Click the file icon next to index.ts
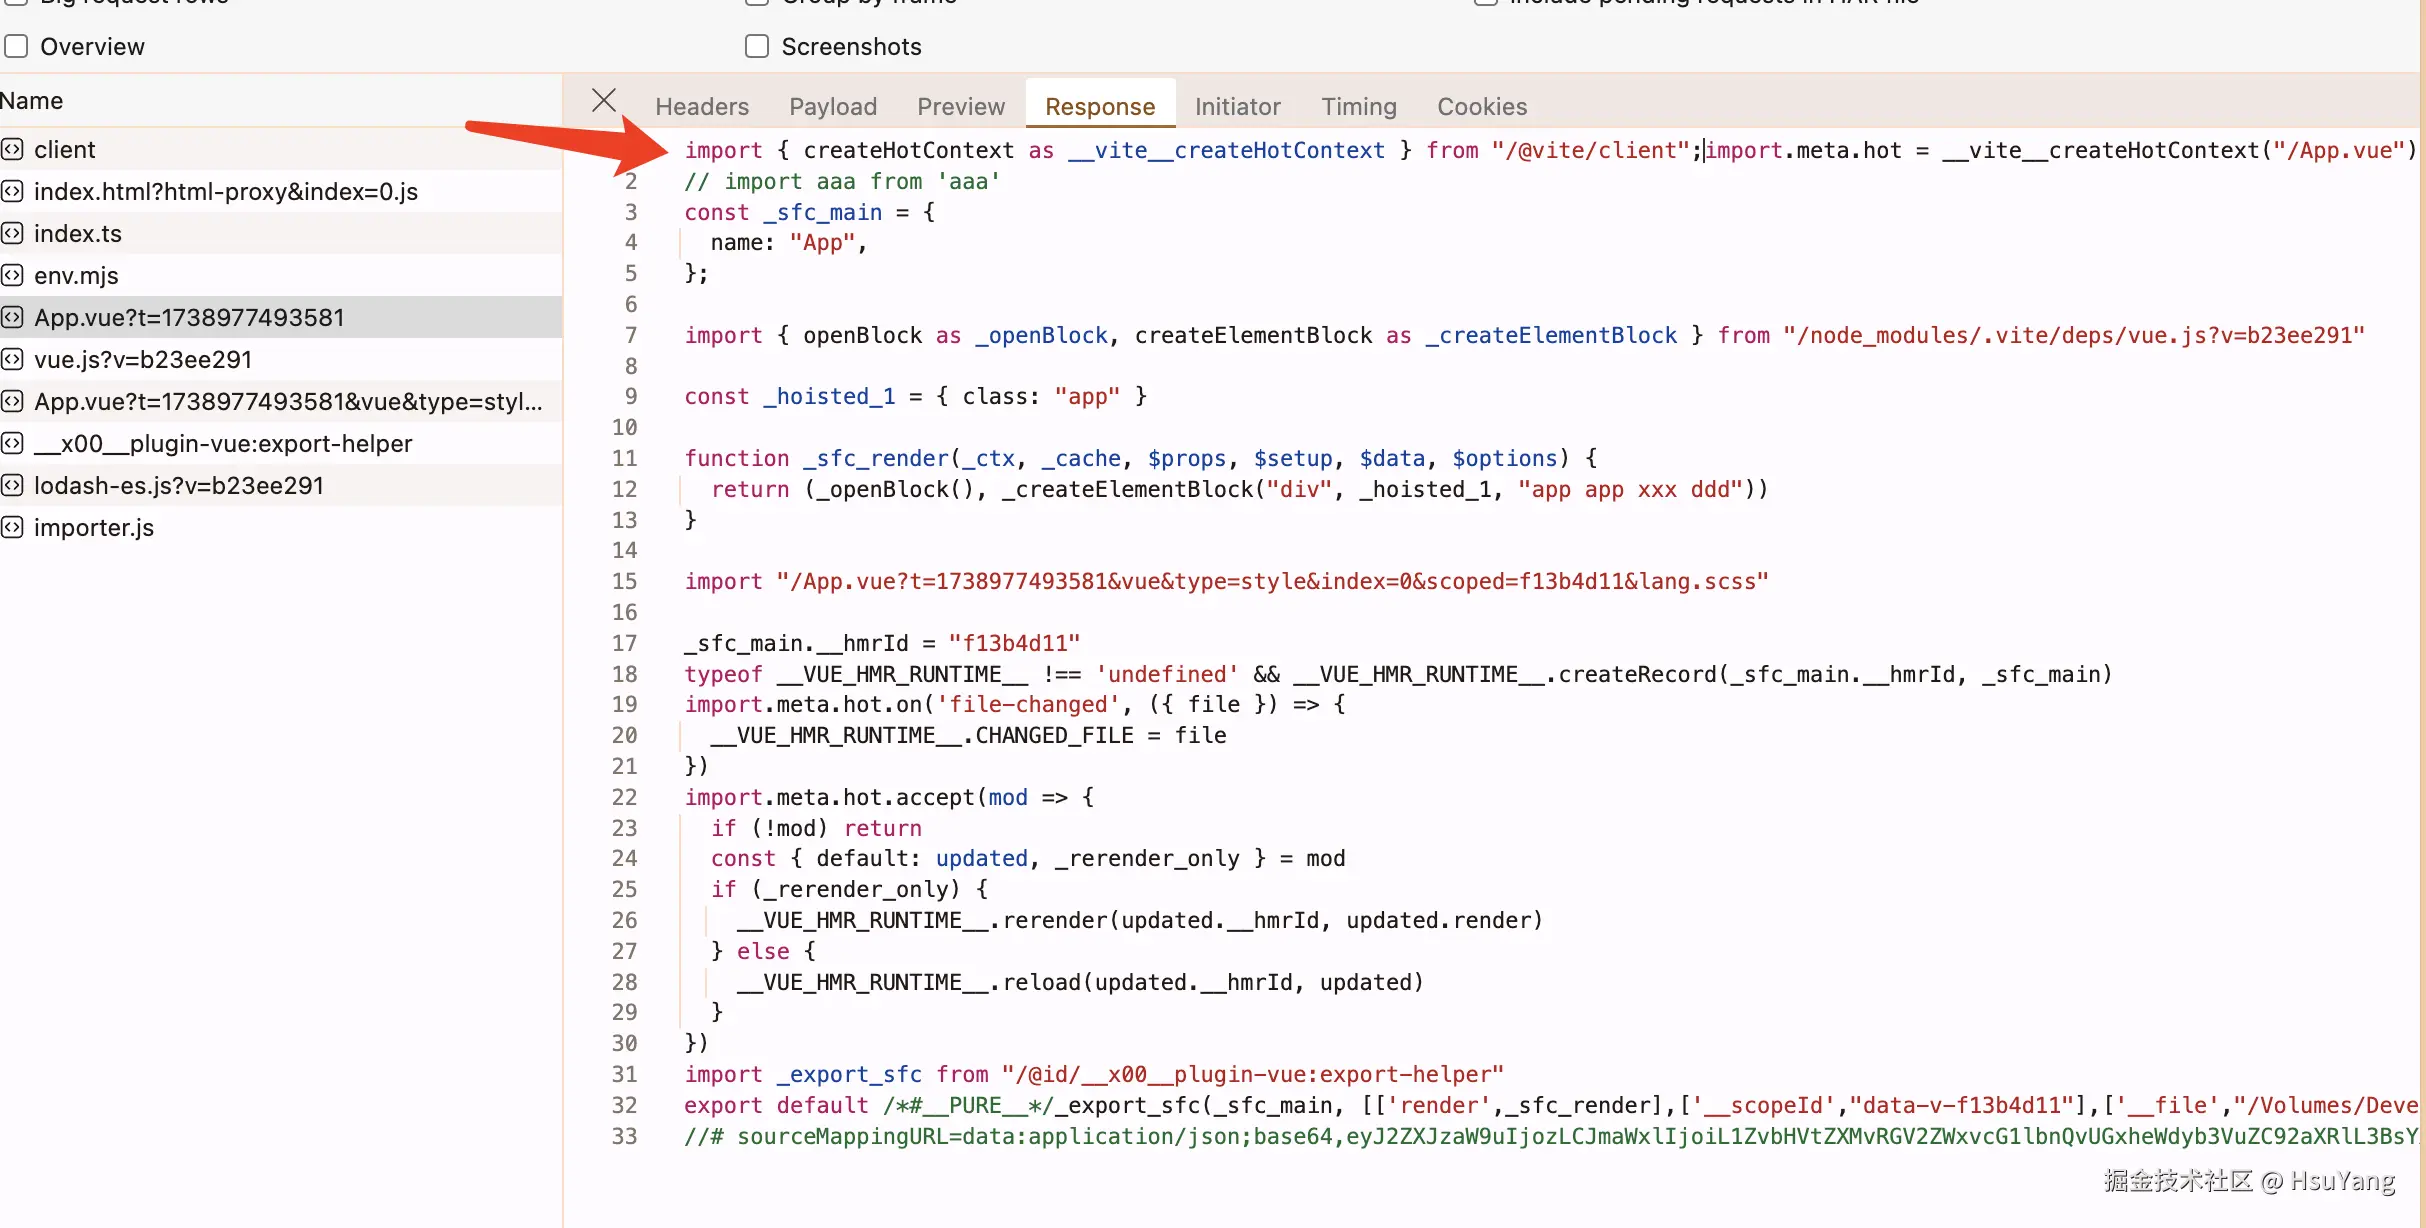Image resolution: width=2426 pixels, height=1228 pixels. point(12,234)
